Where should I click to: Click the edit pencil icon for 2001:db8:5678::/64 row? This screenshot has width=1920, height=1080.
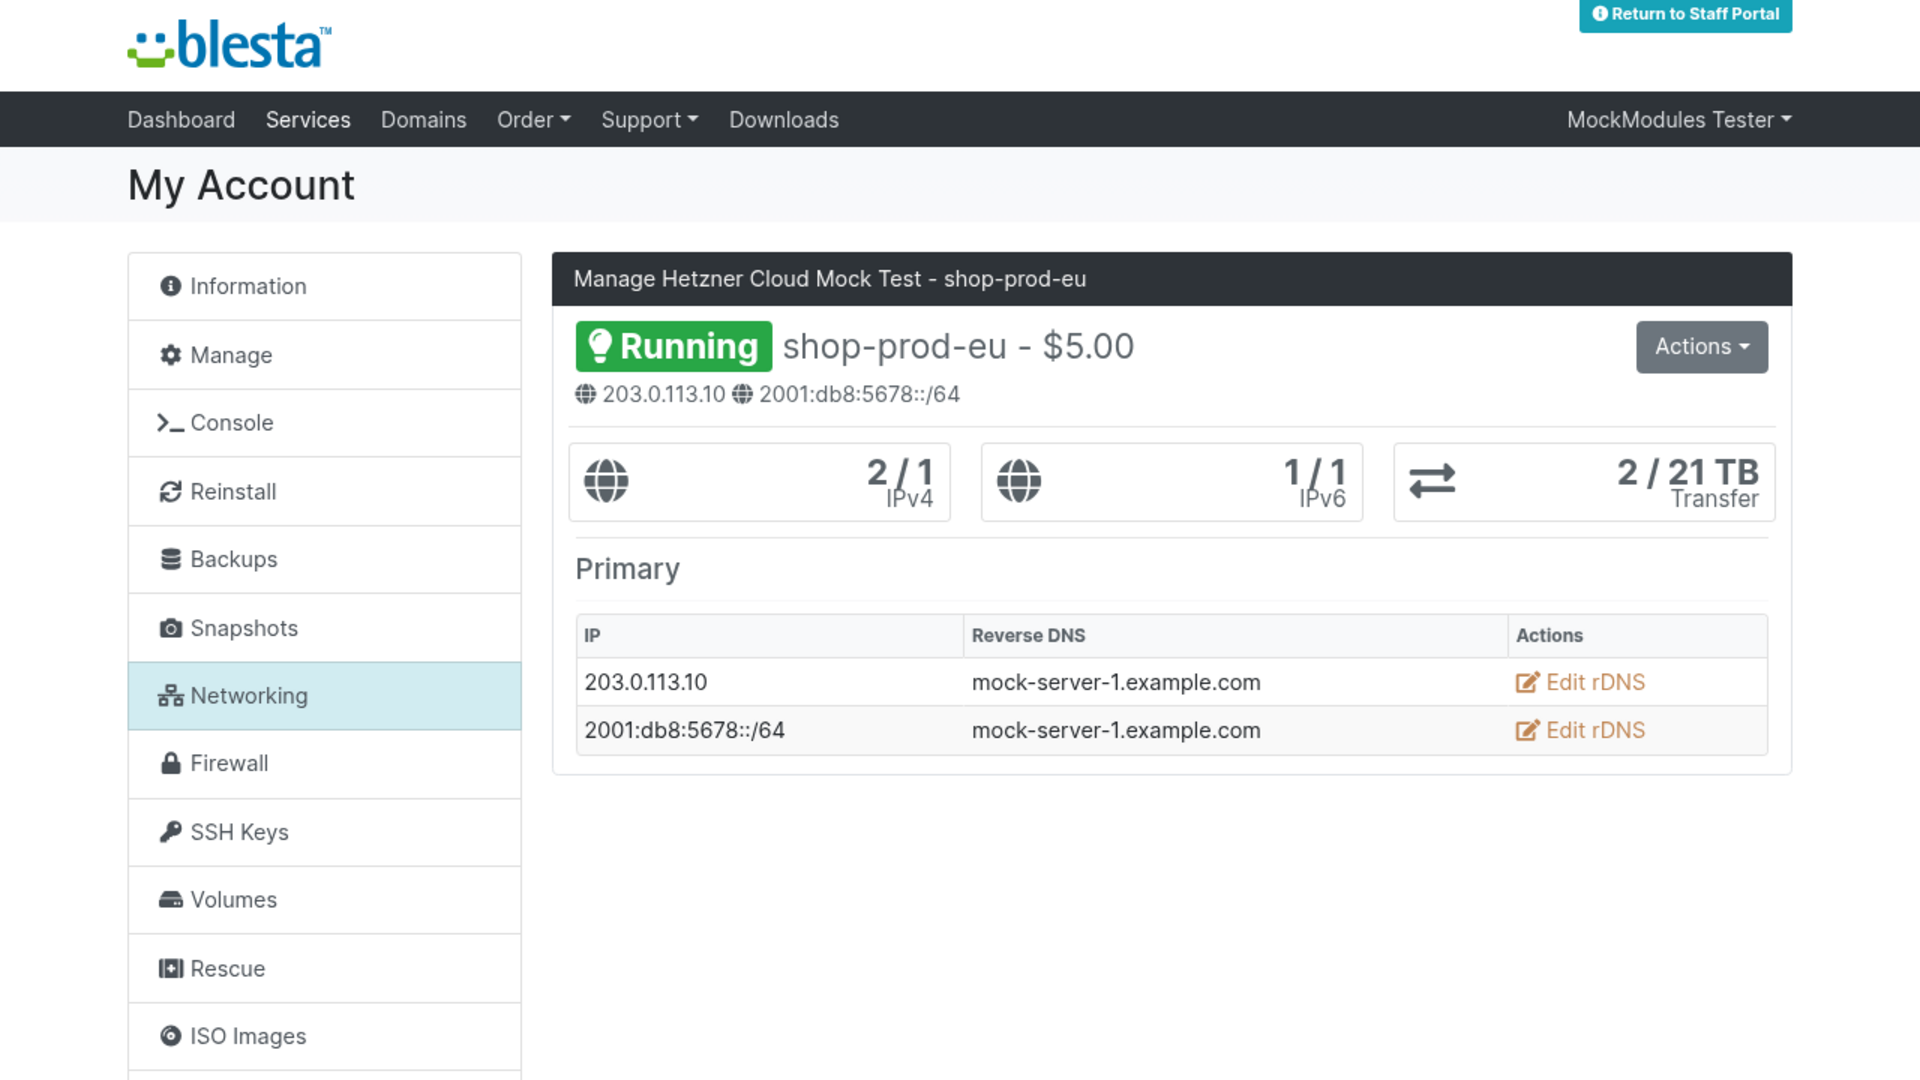pos(1527,730)
